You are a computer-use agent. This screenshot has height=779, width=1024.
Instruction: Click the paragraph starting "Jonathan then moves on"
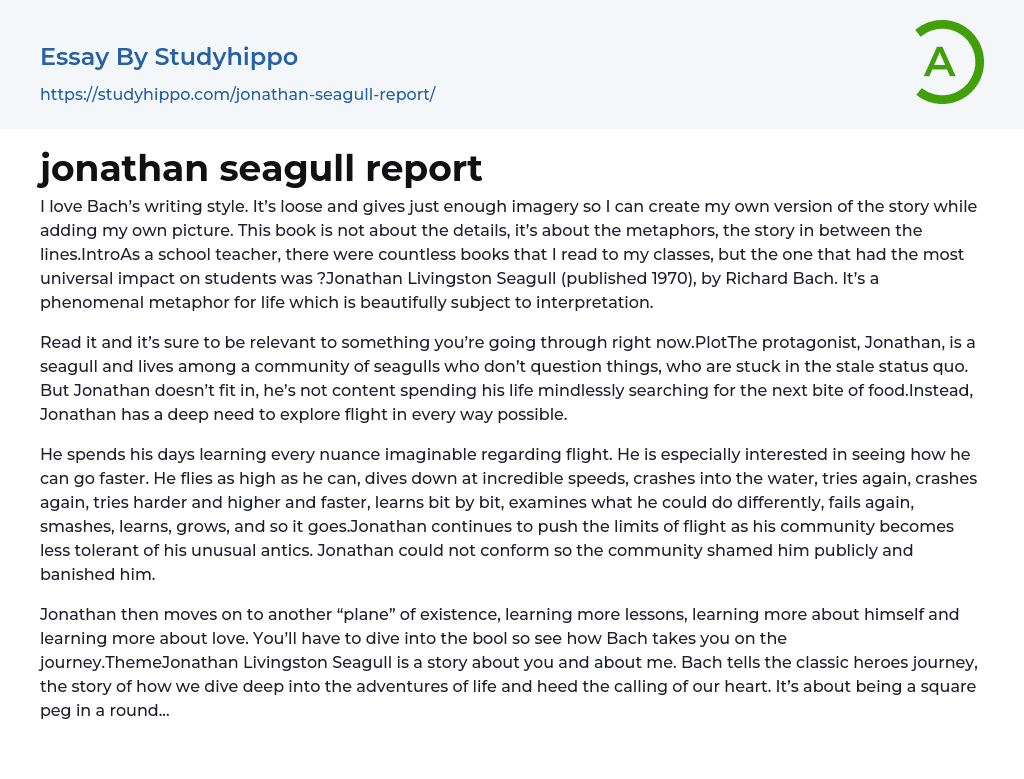click(x=508, y=662)
